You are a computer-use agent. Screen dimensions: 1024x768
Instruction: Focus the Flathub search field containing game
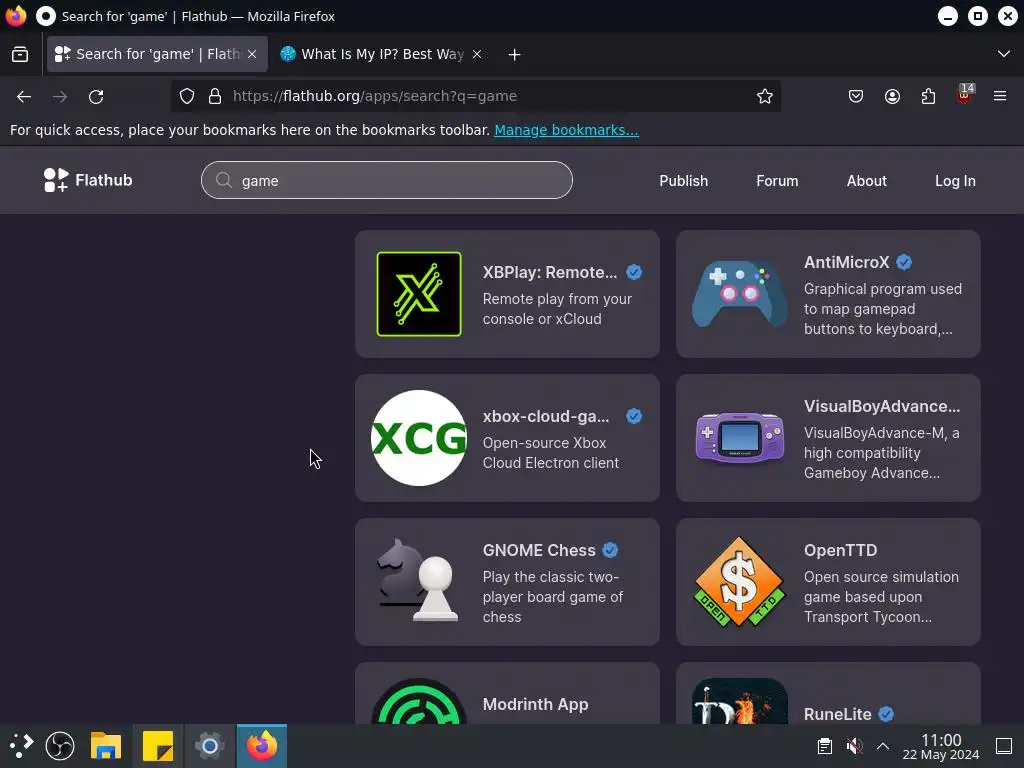coord(387,180)
